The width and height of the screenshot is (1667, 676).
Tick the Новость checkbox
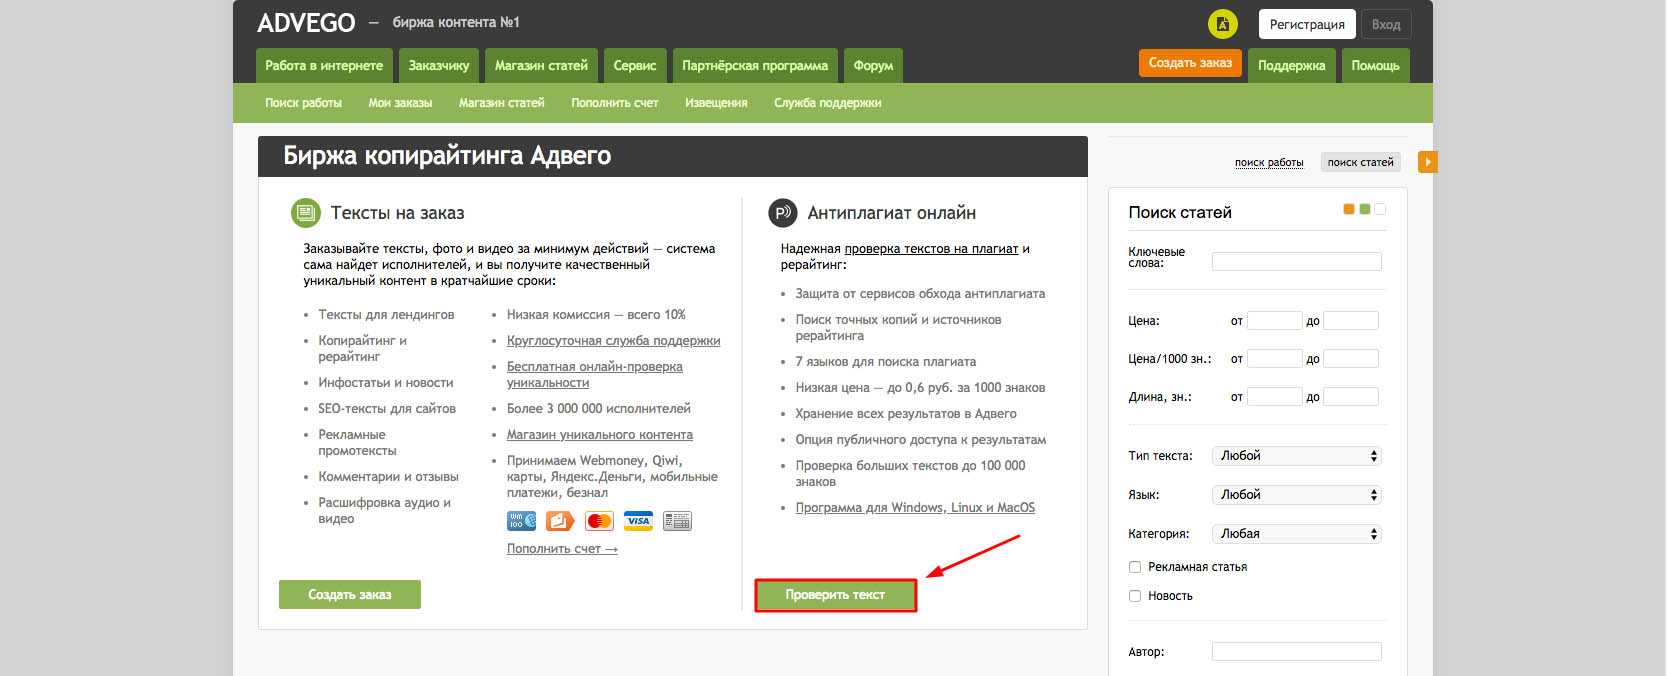[x=1135, y=596]
